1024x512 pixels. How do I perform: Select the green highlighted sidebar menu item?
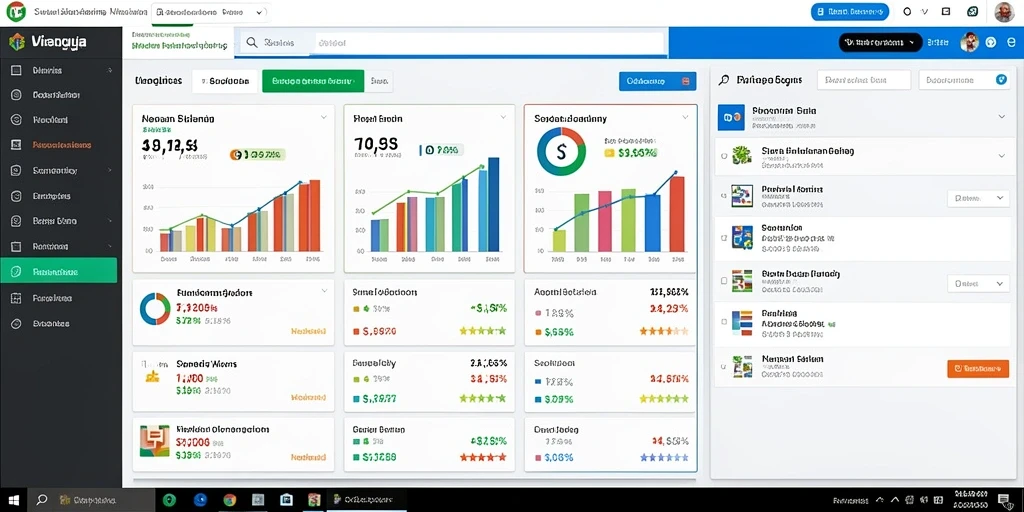(59, 270)
